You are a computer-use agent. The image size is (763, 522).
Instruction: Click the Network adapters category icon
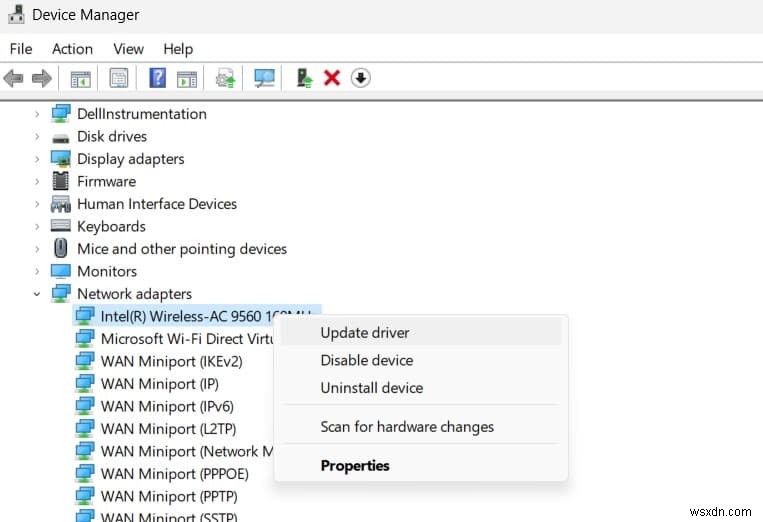pos(61,293)
